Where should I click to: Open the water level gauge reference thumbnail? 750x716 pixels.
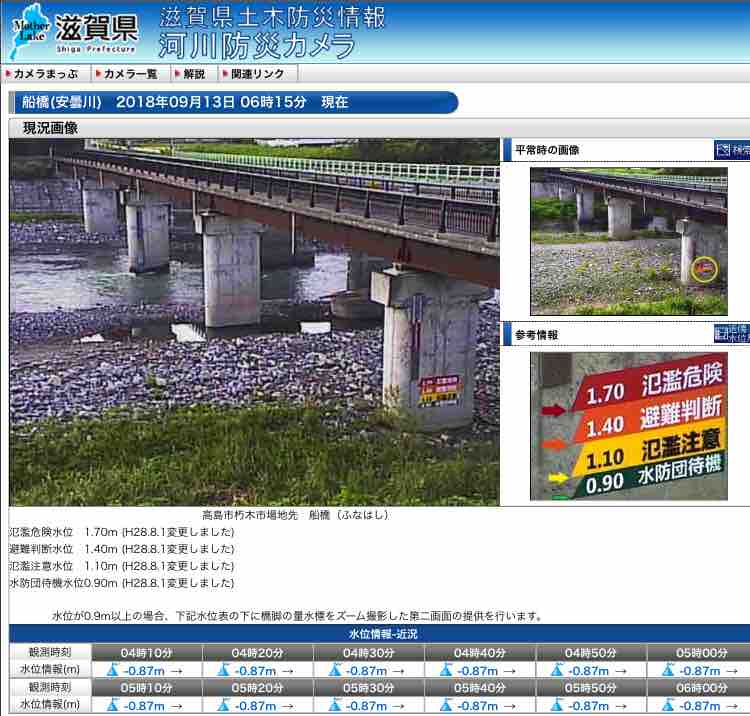pos(629,426)
